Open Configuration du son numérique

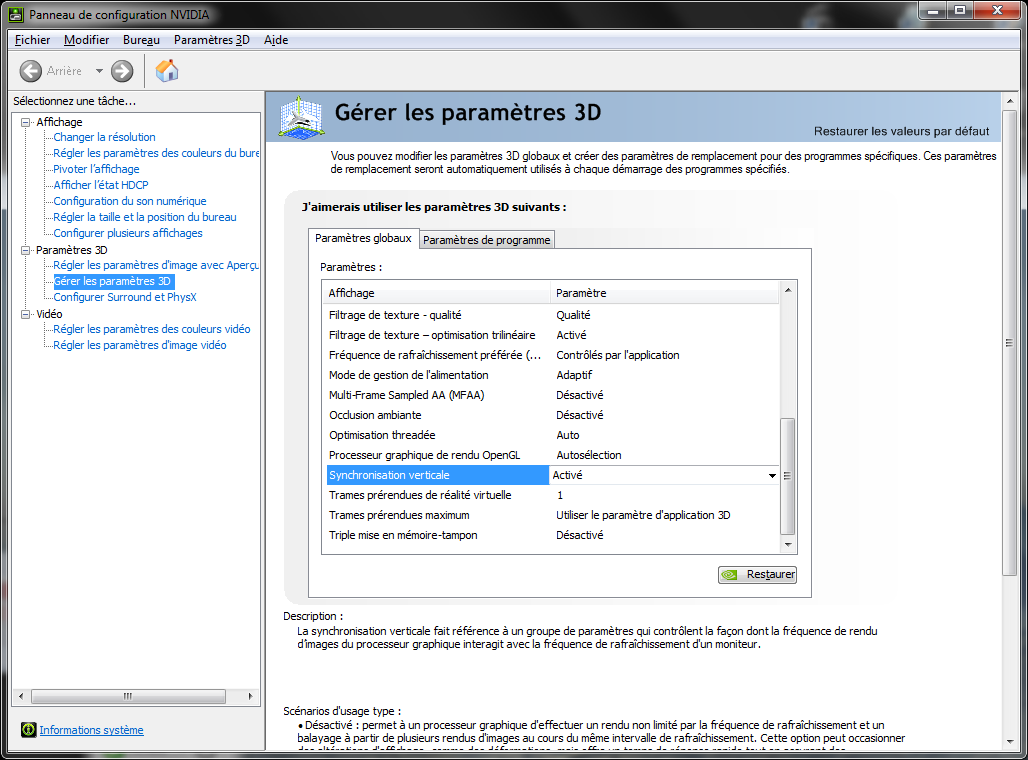[x=130, y=201]
